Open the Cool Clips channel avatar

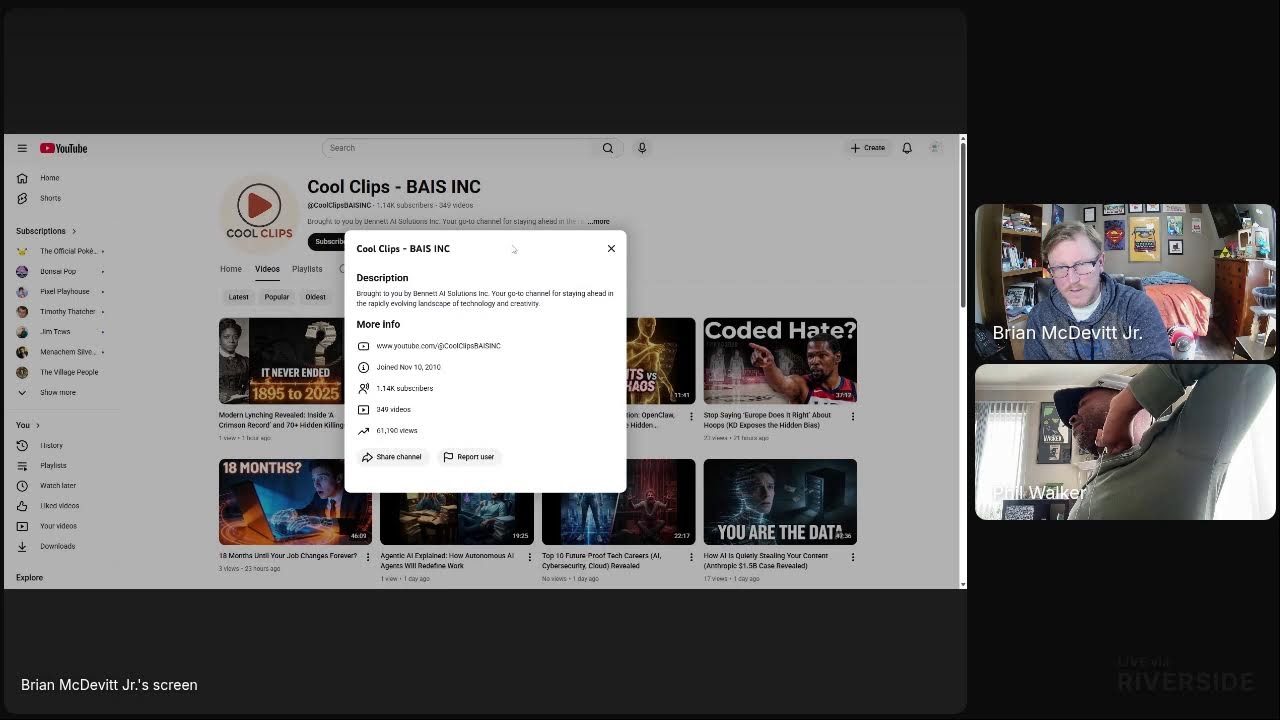point(259,213)
